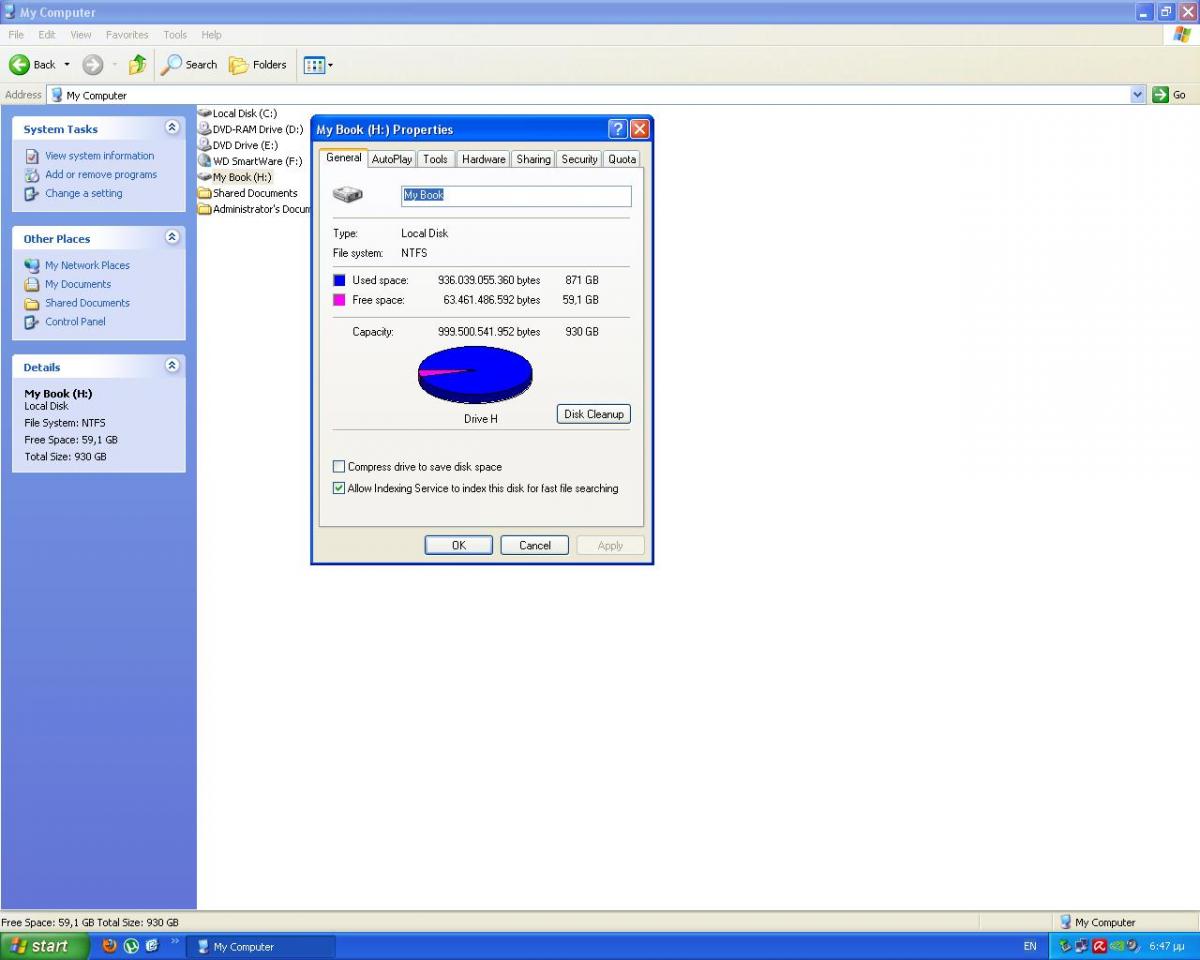Collapse the Other Places panel
The image size is (1200, 960).
(172, 238)
